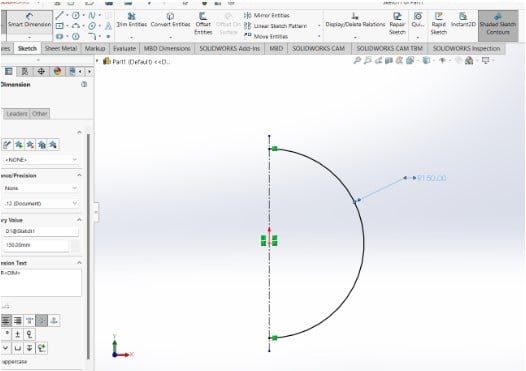
Task: Open precision .12 (Document) dropdown
Action: pyautogui.click(x=41, y=204)
